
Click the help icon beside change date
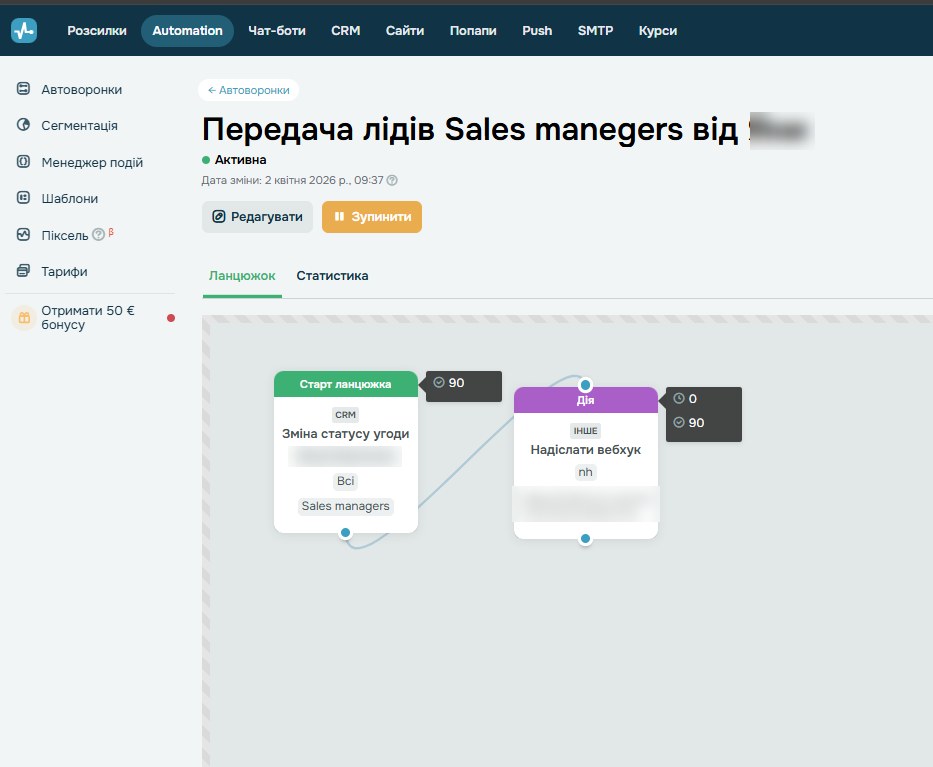392,180
